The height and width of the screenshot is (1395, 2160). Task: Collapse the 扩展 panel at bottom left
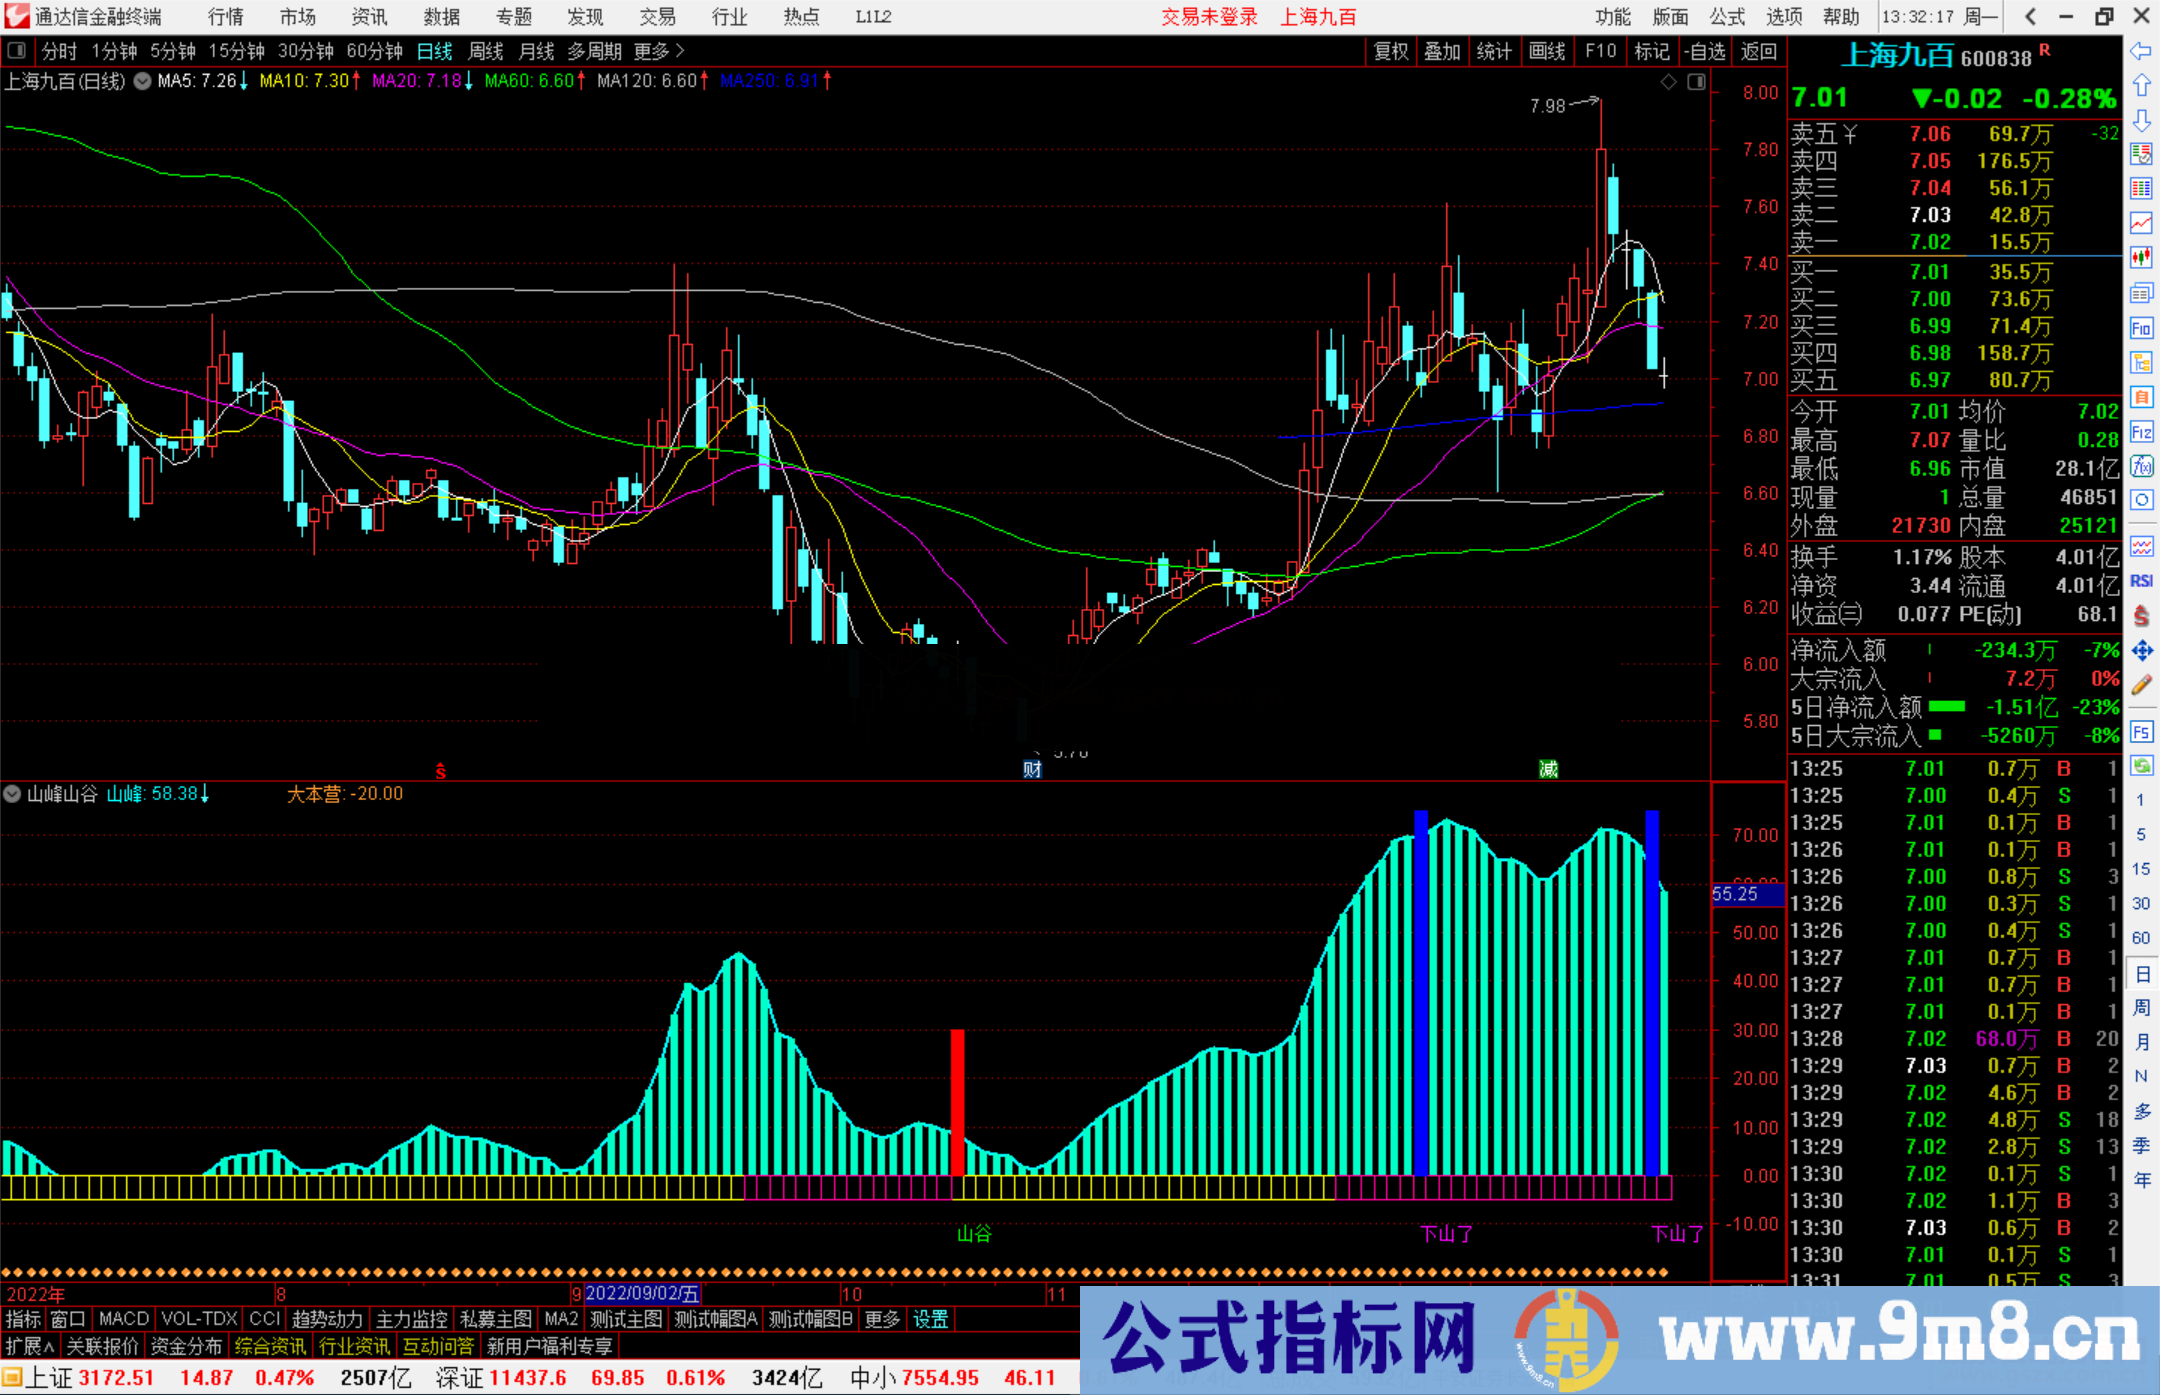[27, 1346]
